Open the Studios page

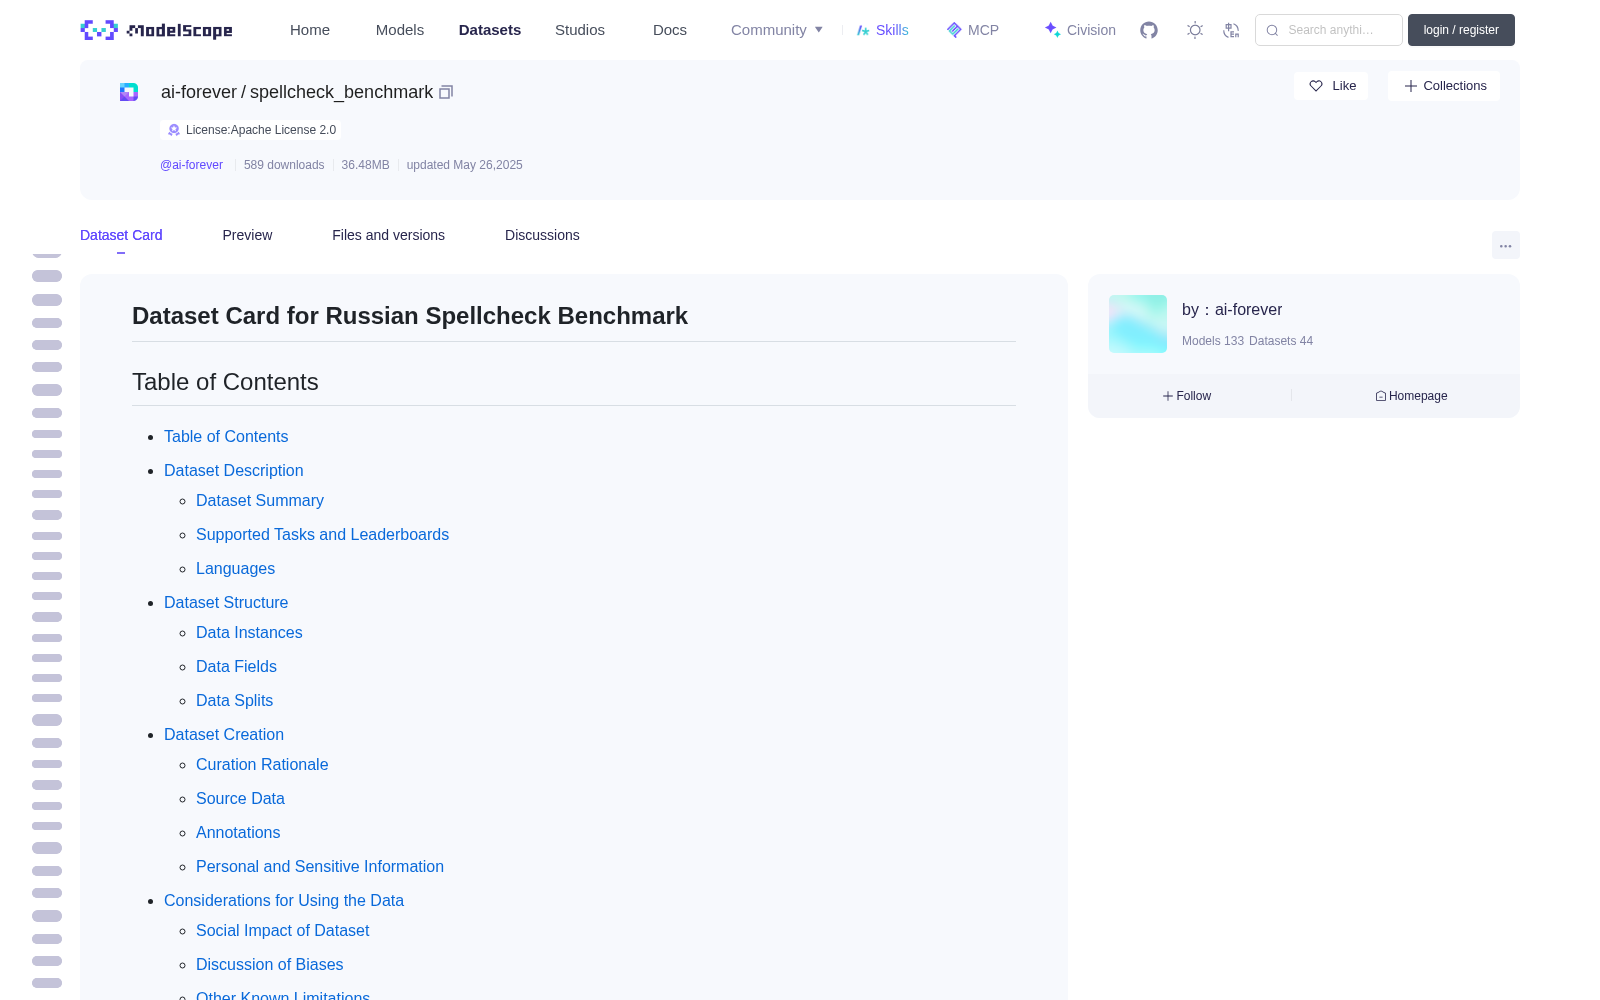tap(580, 30)
